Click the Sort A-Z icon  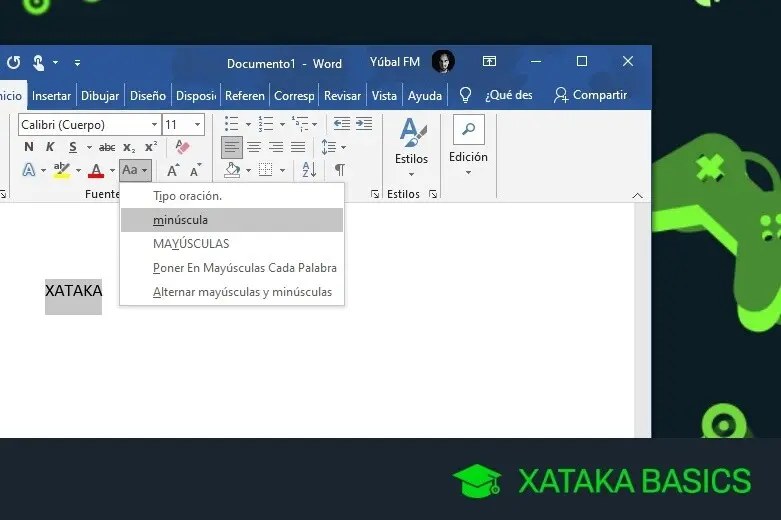(x=309, y=170)
